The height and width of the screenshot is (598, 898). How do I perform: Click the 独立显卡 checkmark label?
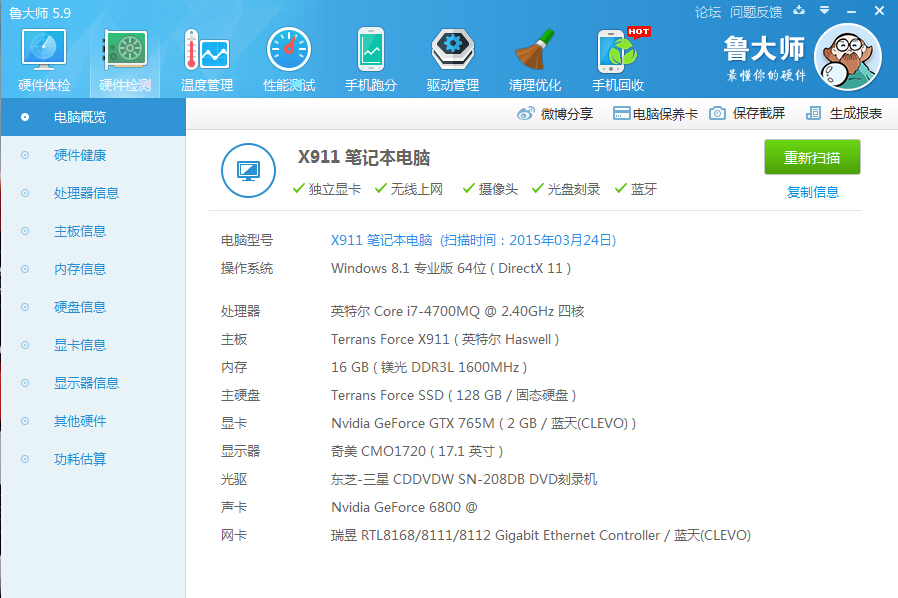coord(327,189)
